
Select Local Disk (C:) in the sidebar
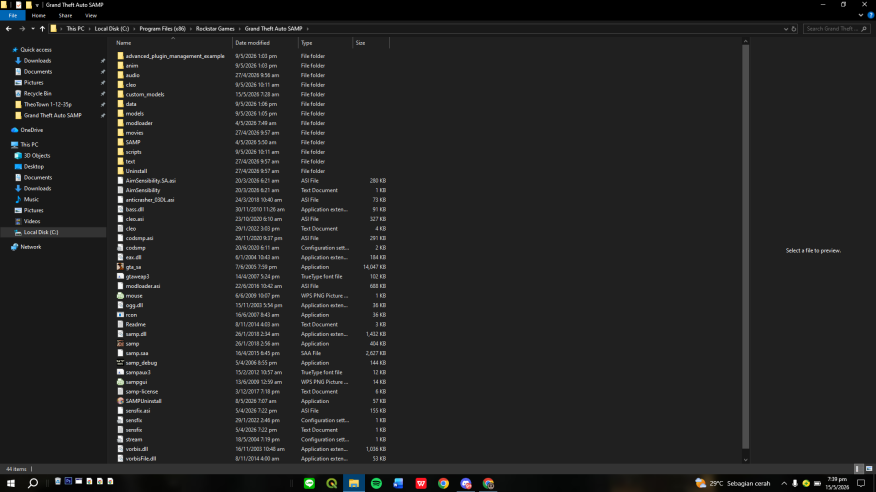[x=41, y=232]
